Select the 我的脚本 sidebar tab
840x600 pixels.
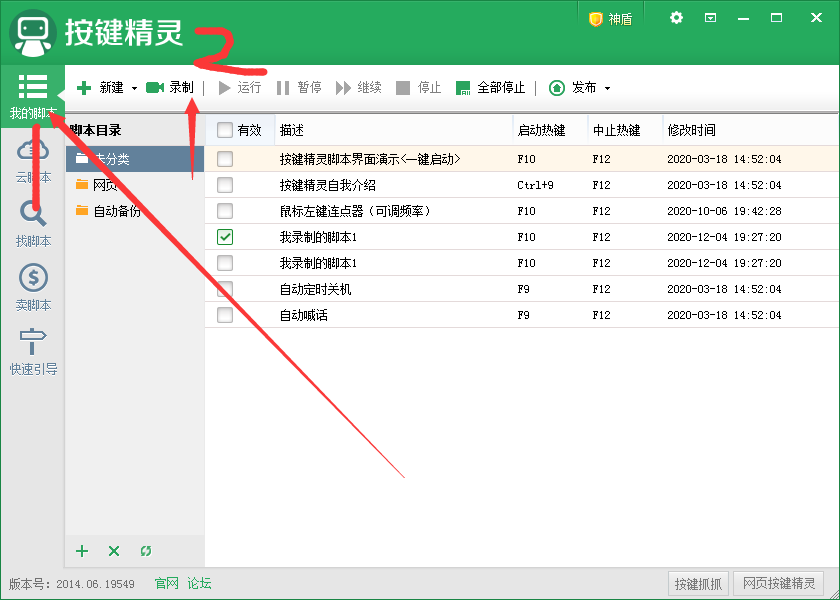[x=32, y=95]
